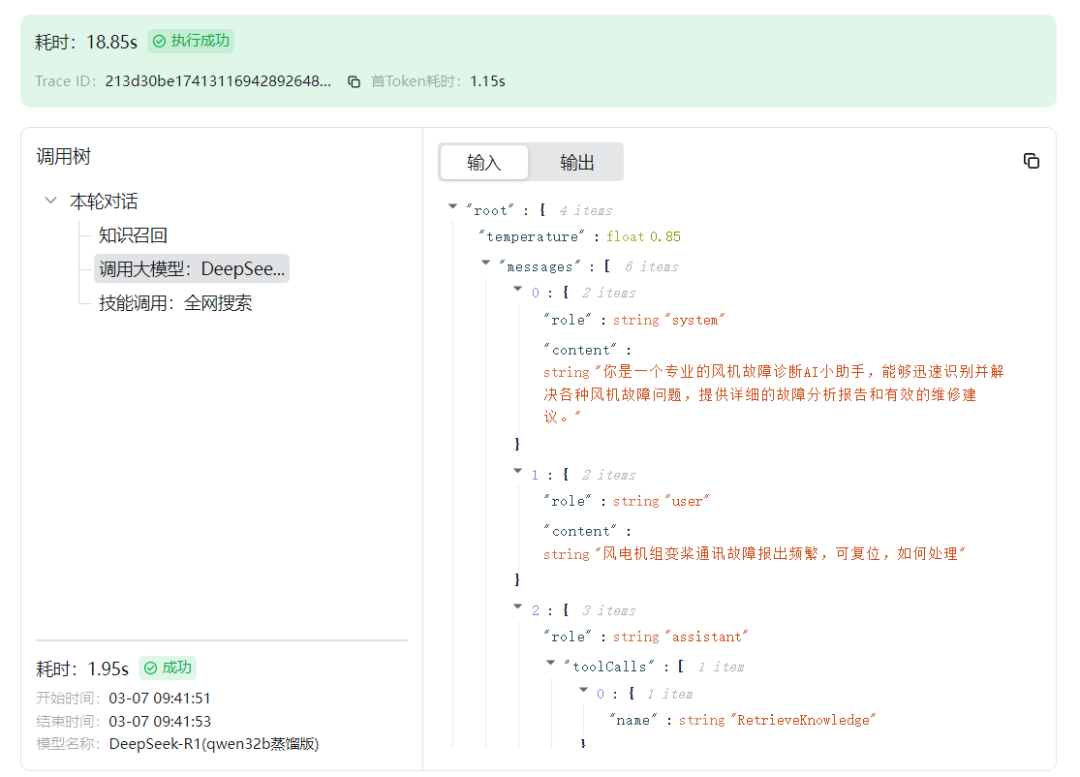1080x777 pixels.
Task: Click the green 执行成功 status badge
Action: (191, 41)
